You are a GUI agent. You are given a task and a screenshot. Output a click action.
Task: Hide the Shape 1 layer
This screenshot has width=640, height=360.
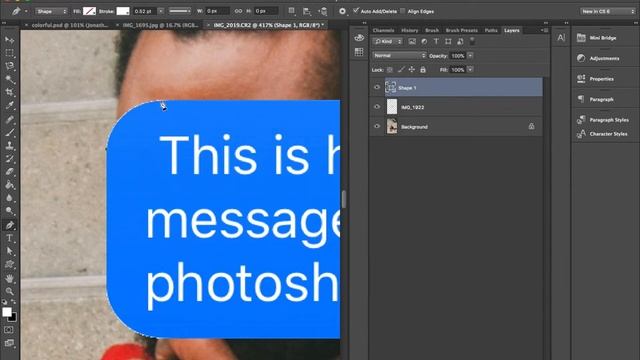click(x=377, y=87)
